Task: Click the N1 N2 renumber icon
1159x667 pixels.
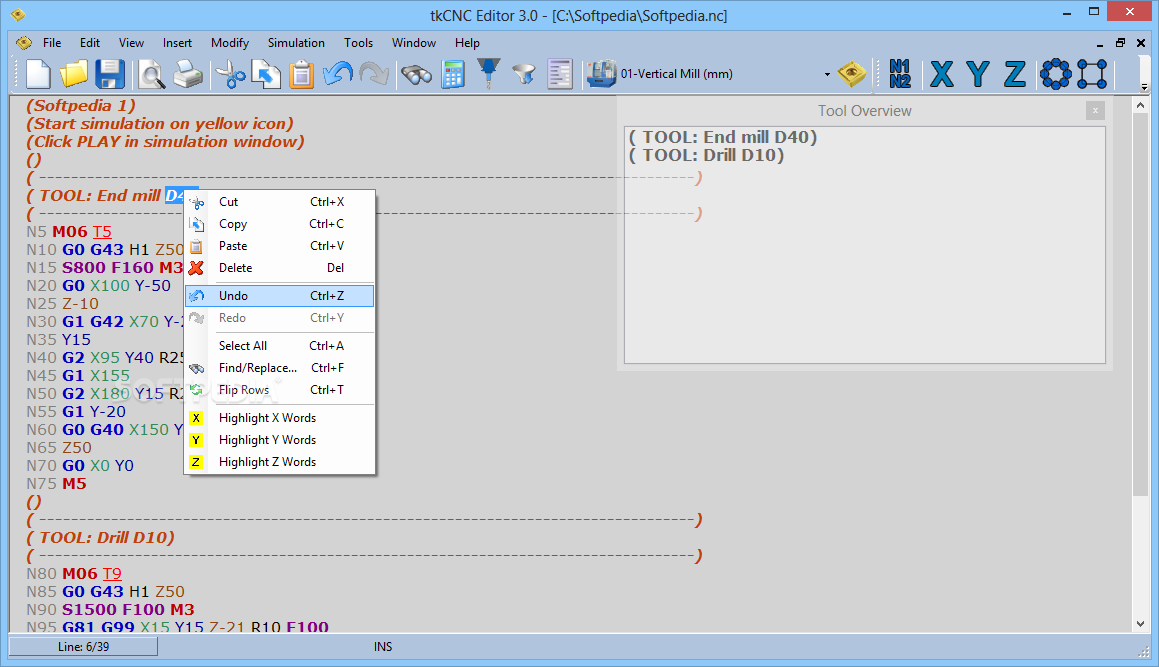Action: (x=900, y=74)
